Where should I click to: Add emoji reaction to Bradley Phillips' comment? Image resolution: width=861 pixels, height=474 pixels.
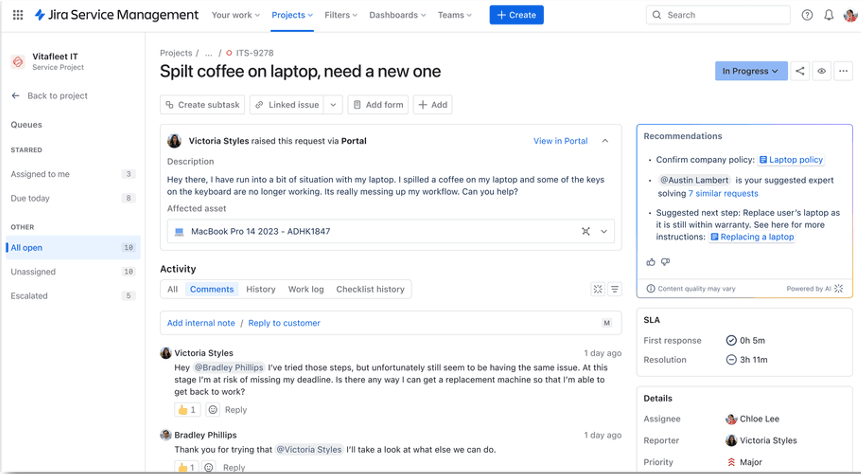[x=209, y=467]
